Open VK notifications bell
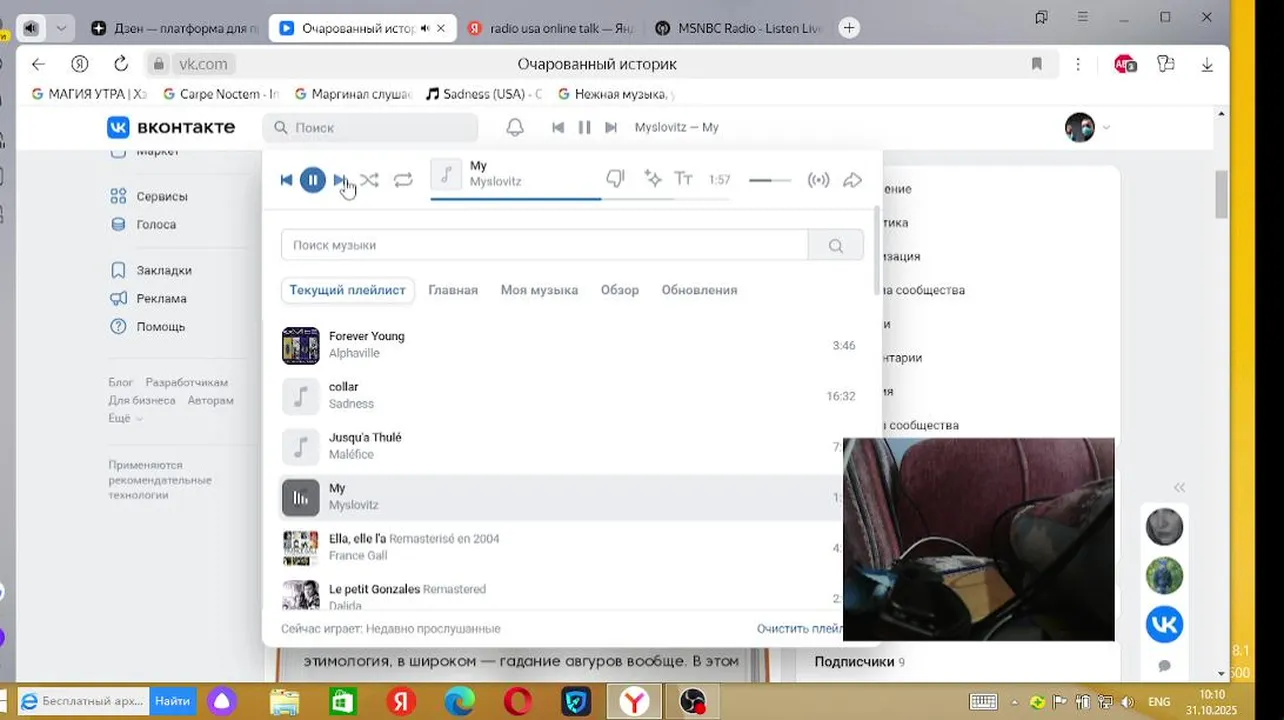The image size is (1284, 720). tap(515, 127)
